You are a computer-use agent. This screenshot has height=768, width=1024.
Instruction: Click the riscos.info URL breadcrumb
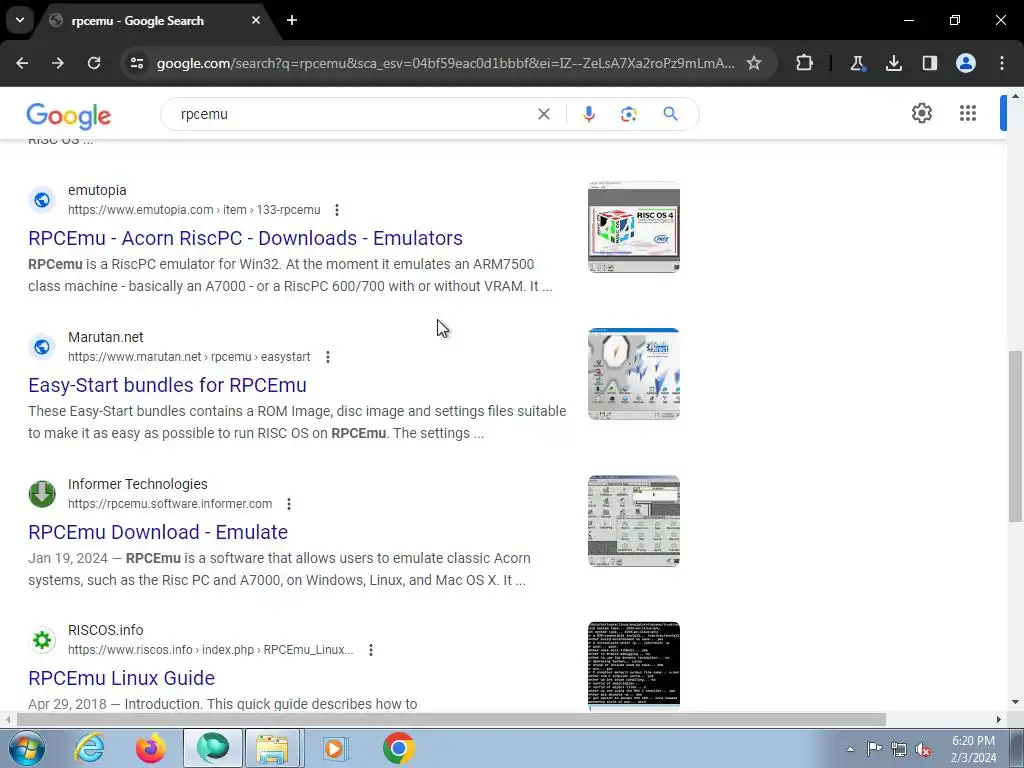tap(210, 650)
